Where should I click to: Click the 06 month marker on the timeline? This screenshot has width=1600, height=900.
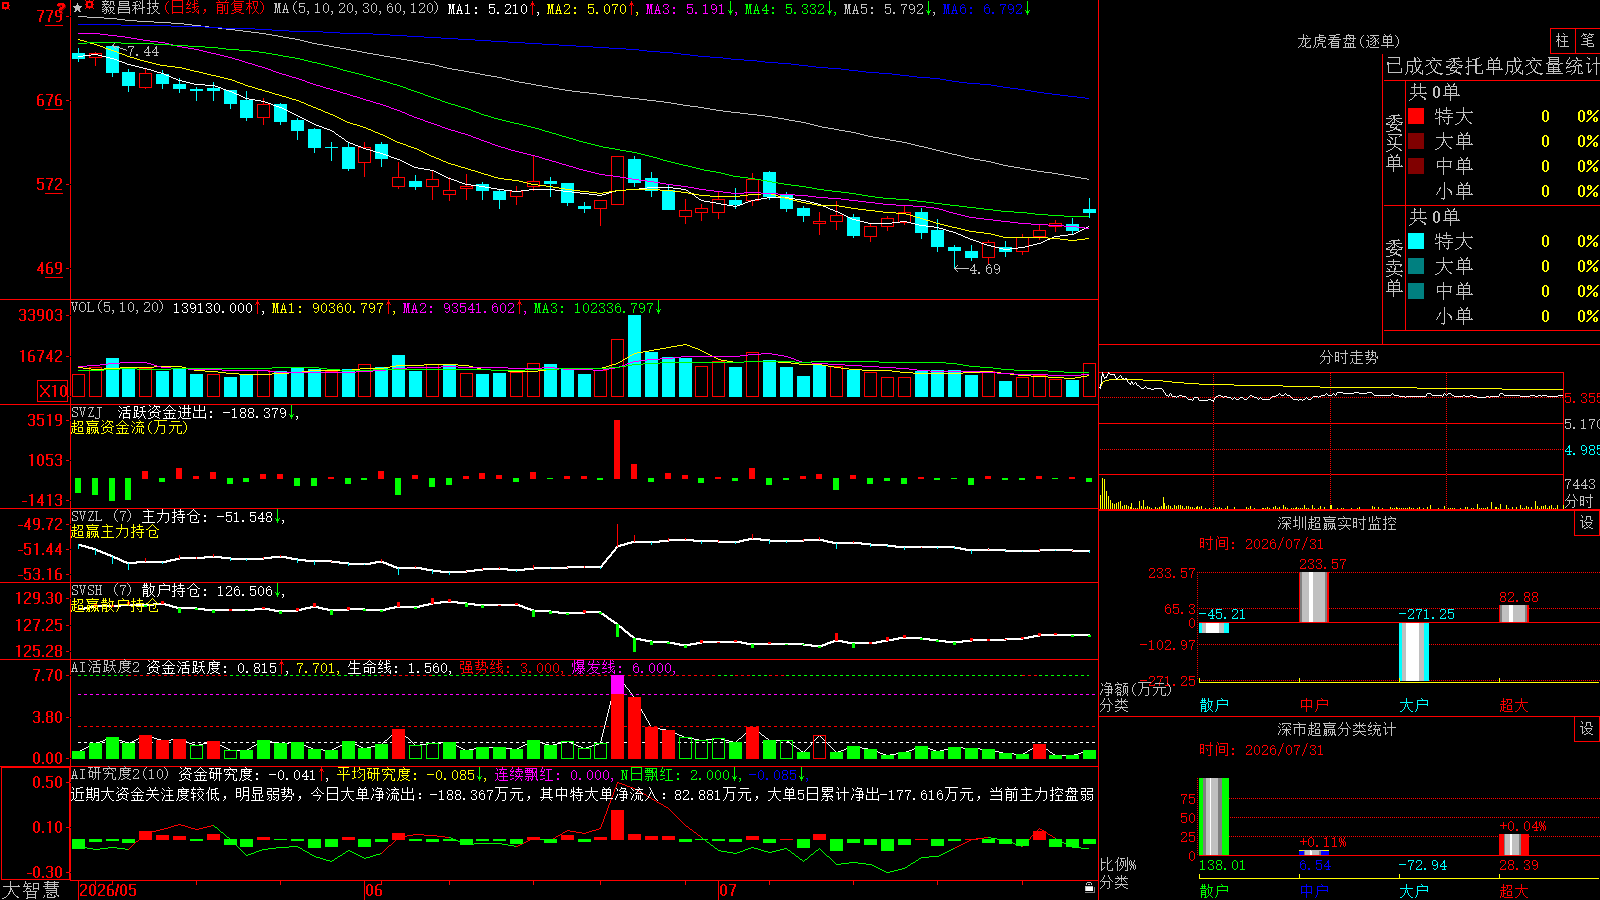click(374, 890)
